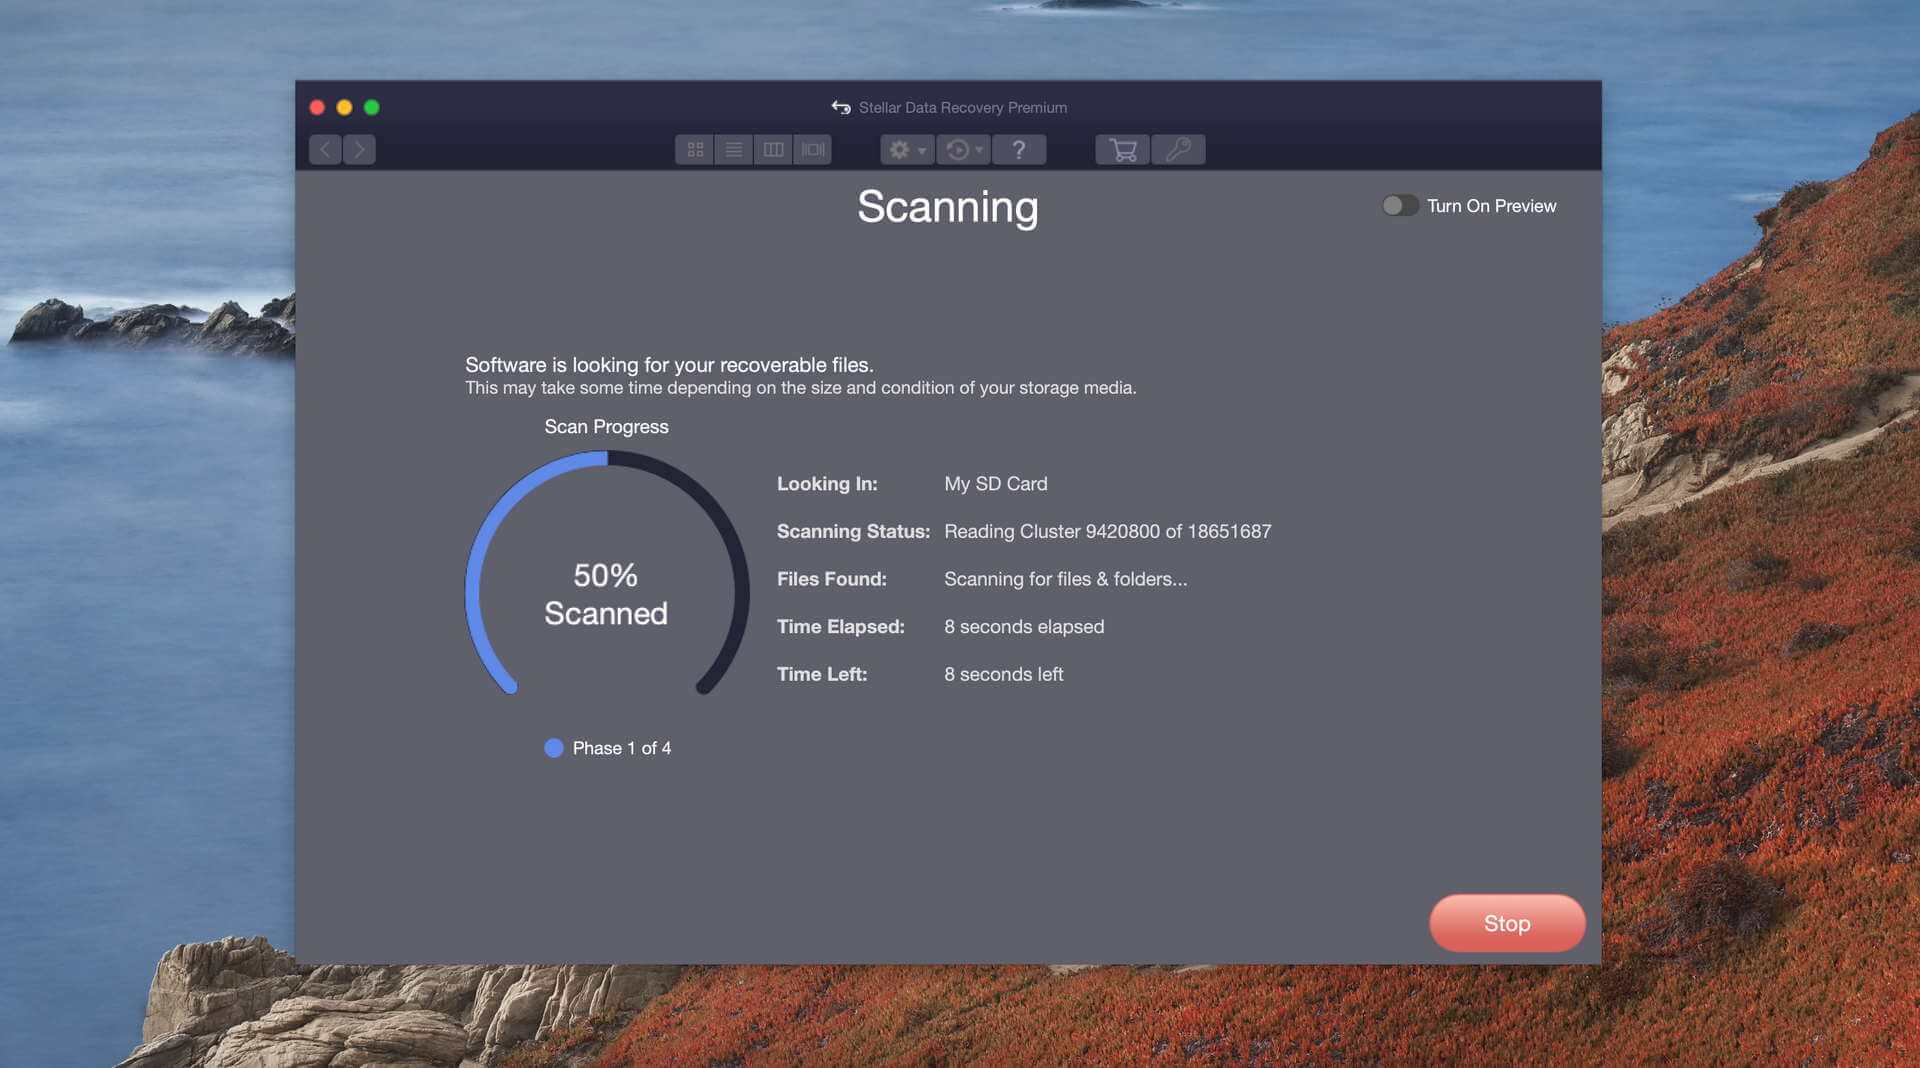Switch to icon grid view

(695, 150)
